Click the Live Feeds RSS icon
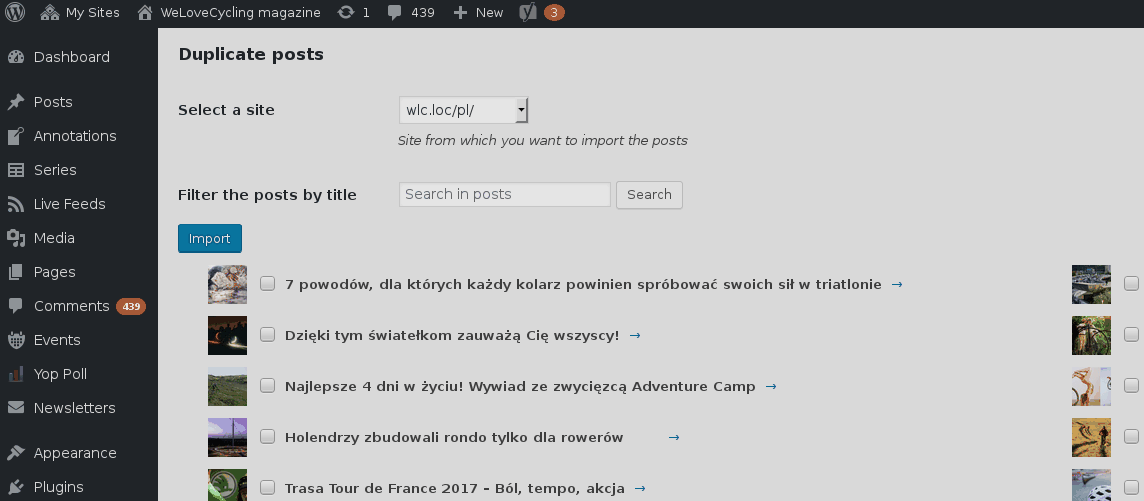1144x501 pixels. (16, 204)
